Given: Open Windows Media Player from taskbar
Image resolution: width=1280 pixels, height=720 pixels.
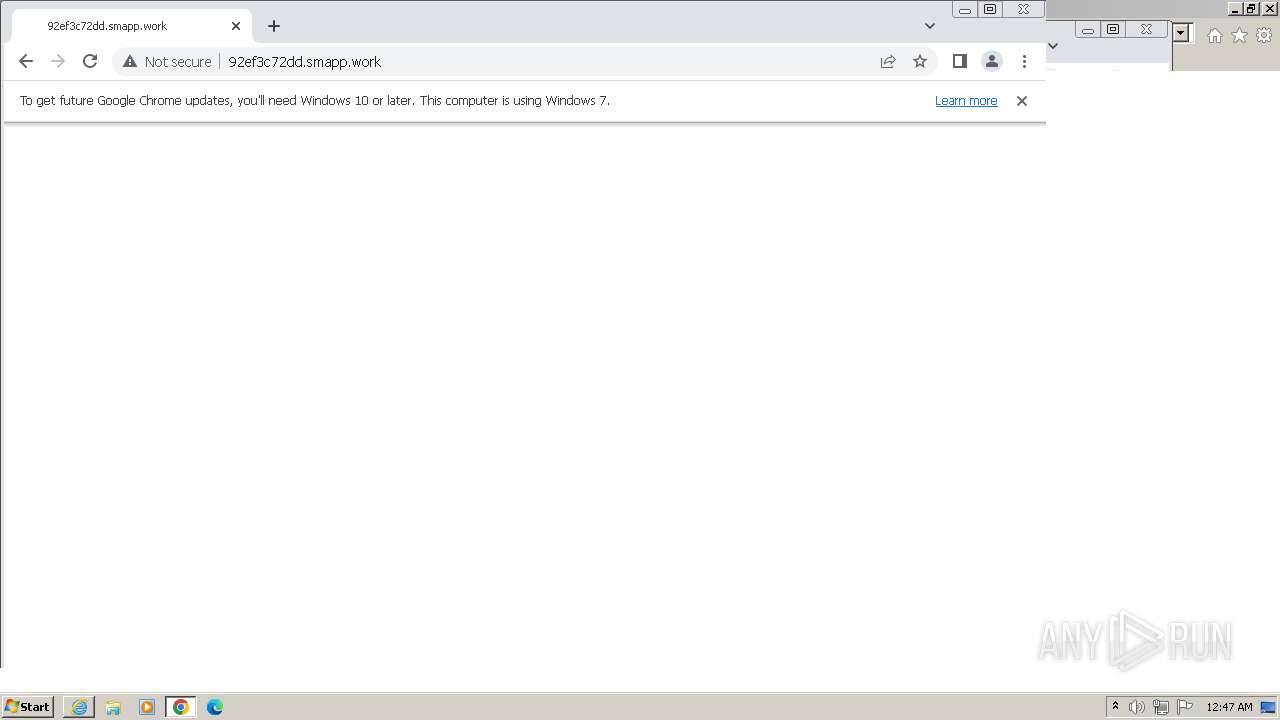Looking at the screenshot, I should point(147,707).
